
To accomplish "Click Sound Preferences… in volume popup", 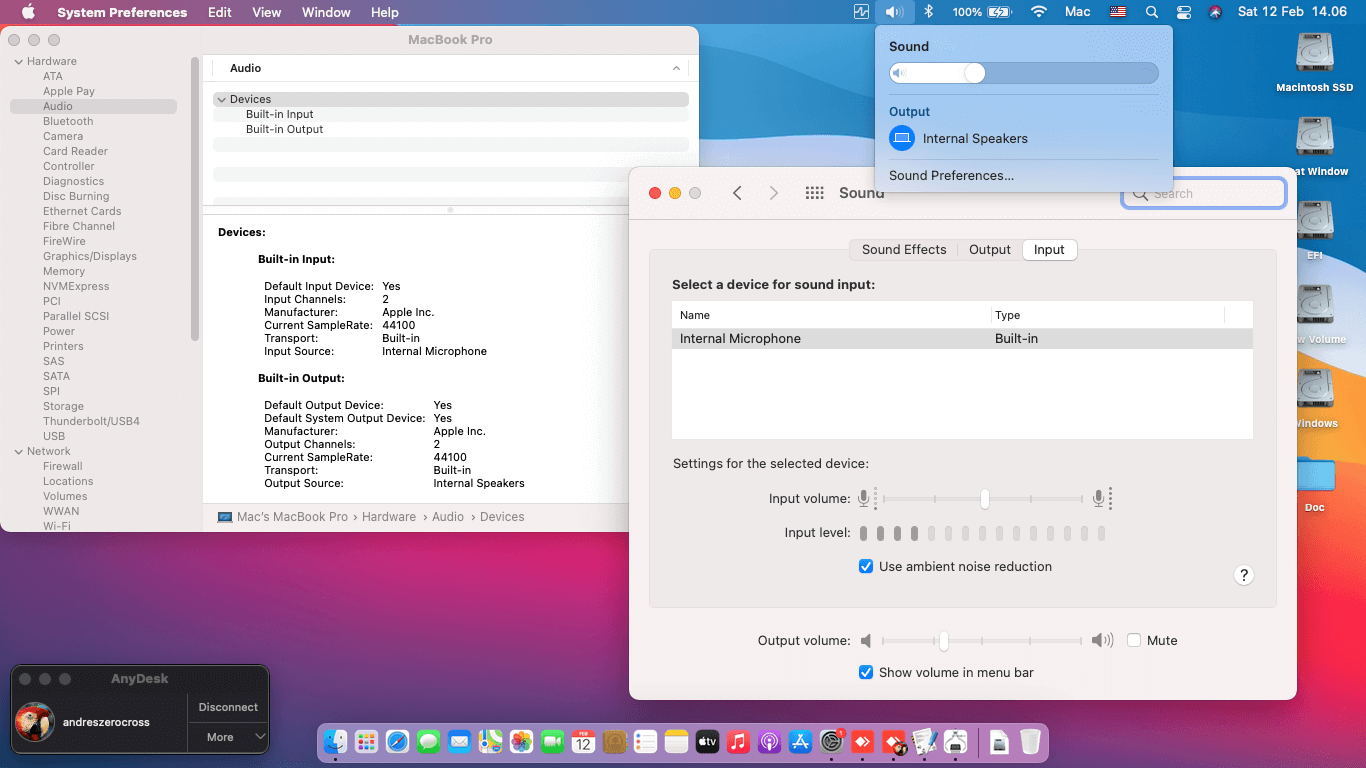I will pyautogui.click(x=951, y=175).
